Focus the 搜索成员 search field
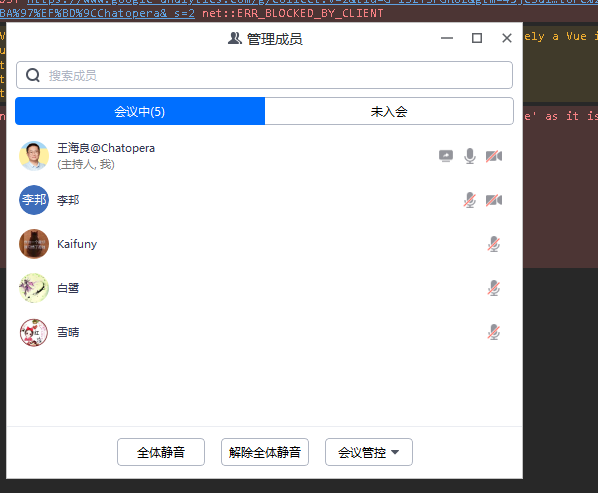The image size is (598, 493). (264, 75)
